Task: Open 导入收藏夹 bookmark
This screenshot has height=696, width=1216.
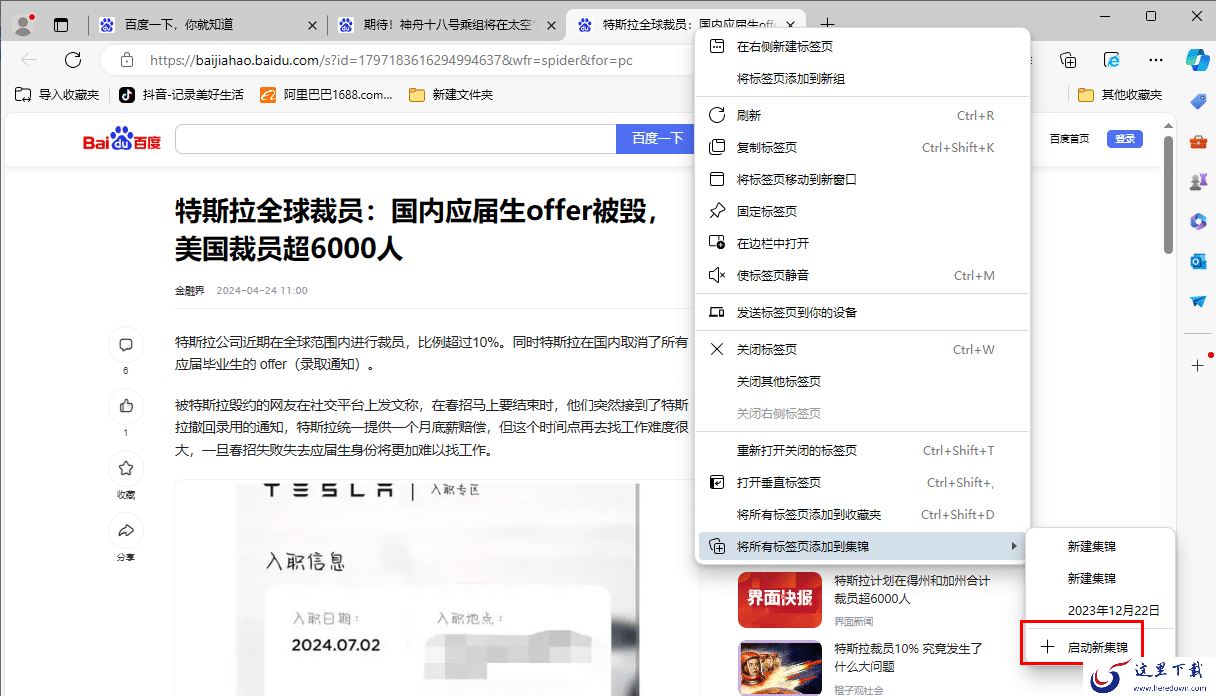Action: pyautogui.click(x=57, y=95)
